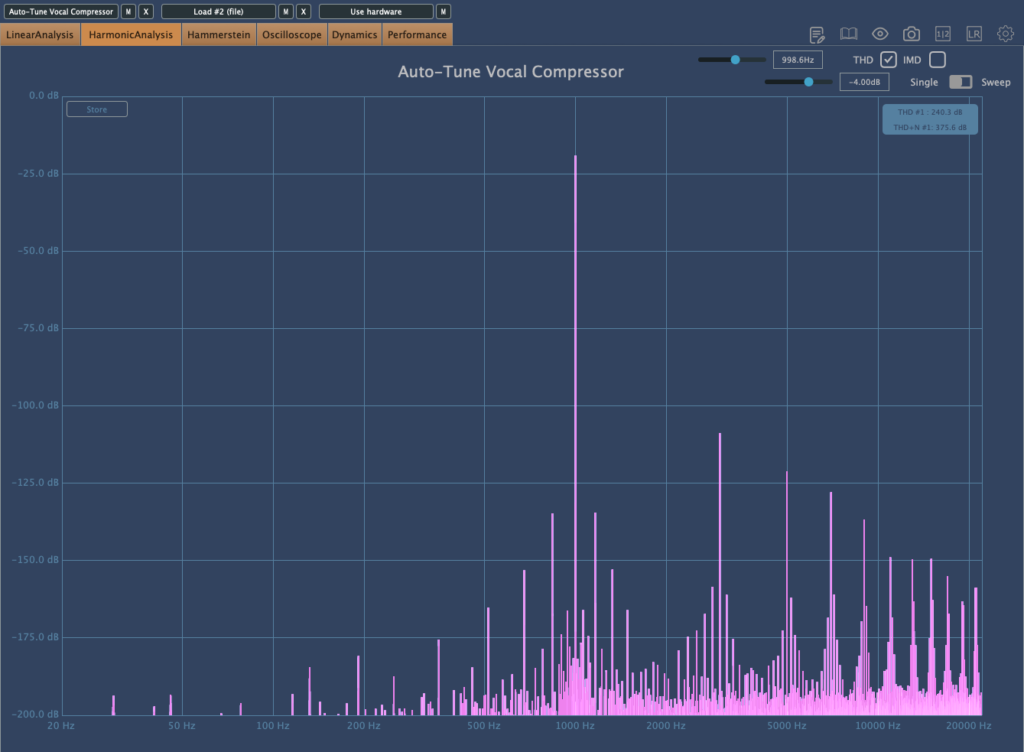Open the manual book icon
Screen dimensions: 1024x752
pos(848,34)
